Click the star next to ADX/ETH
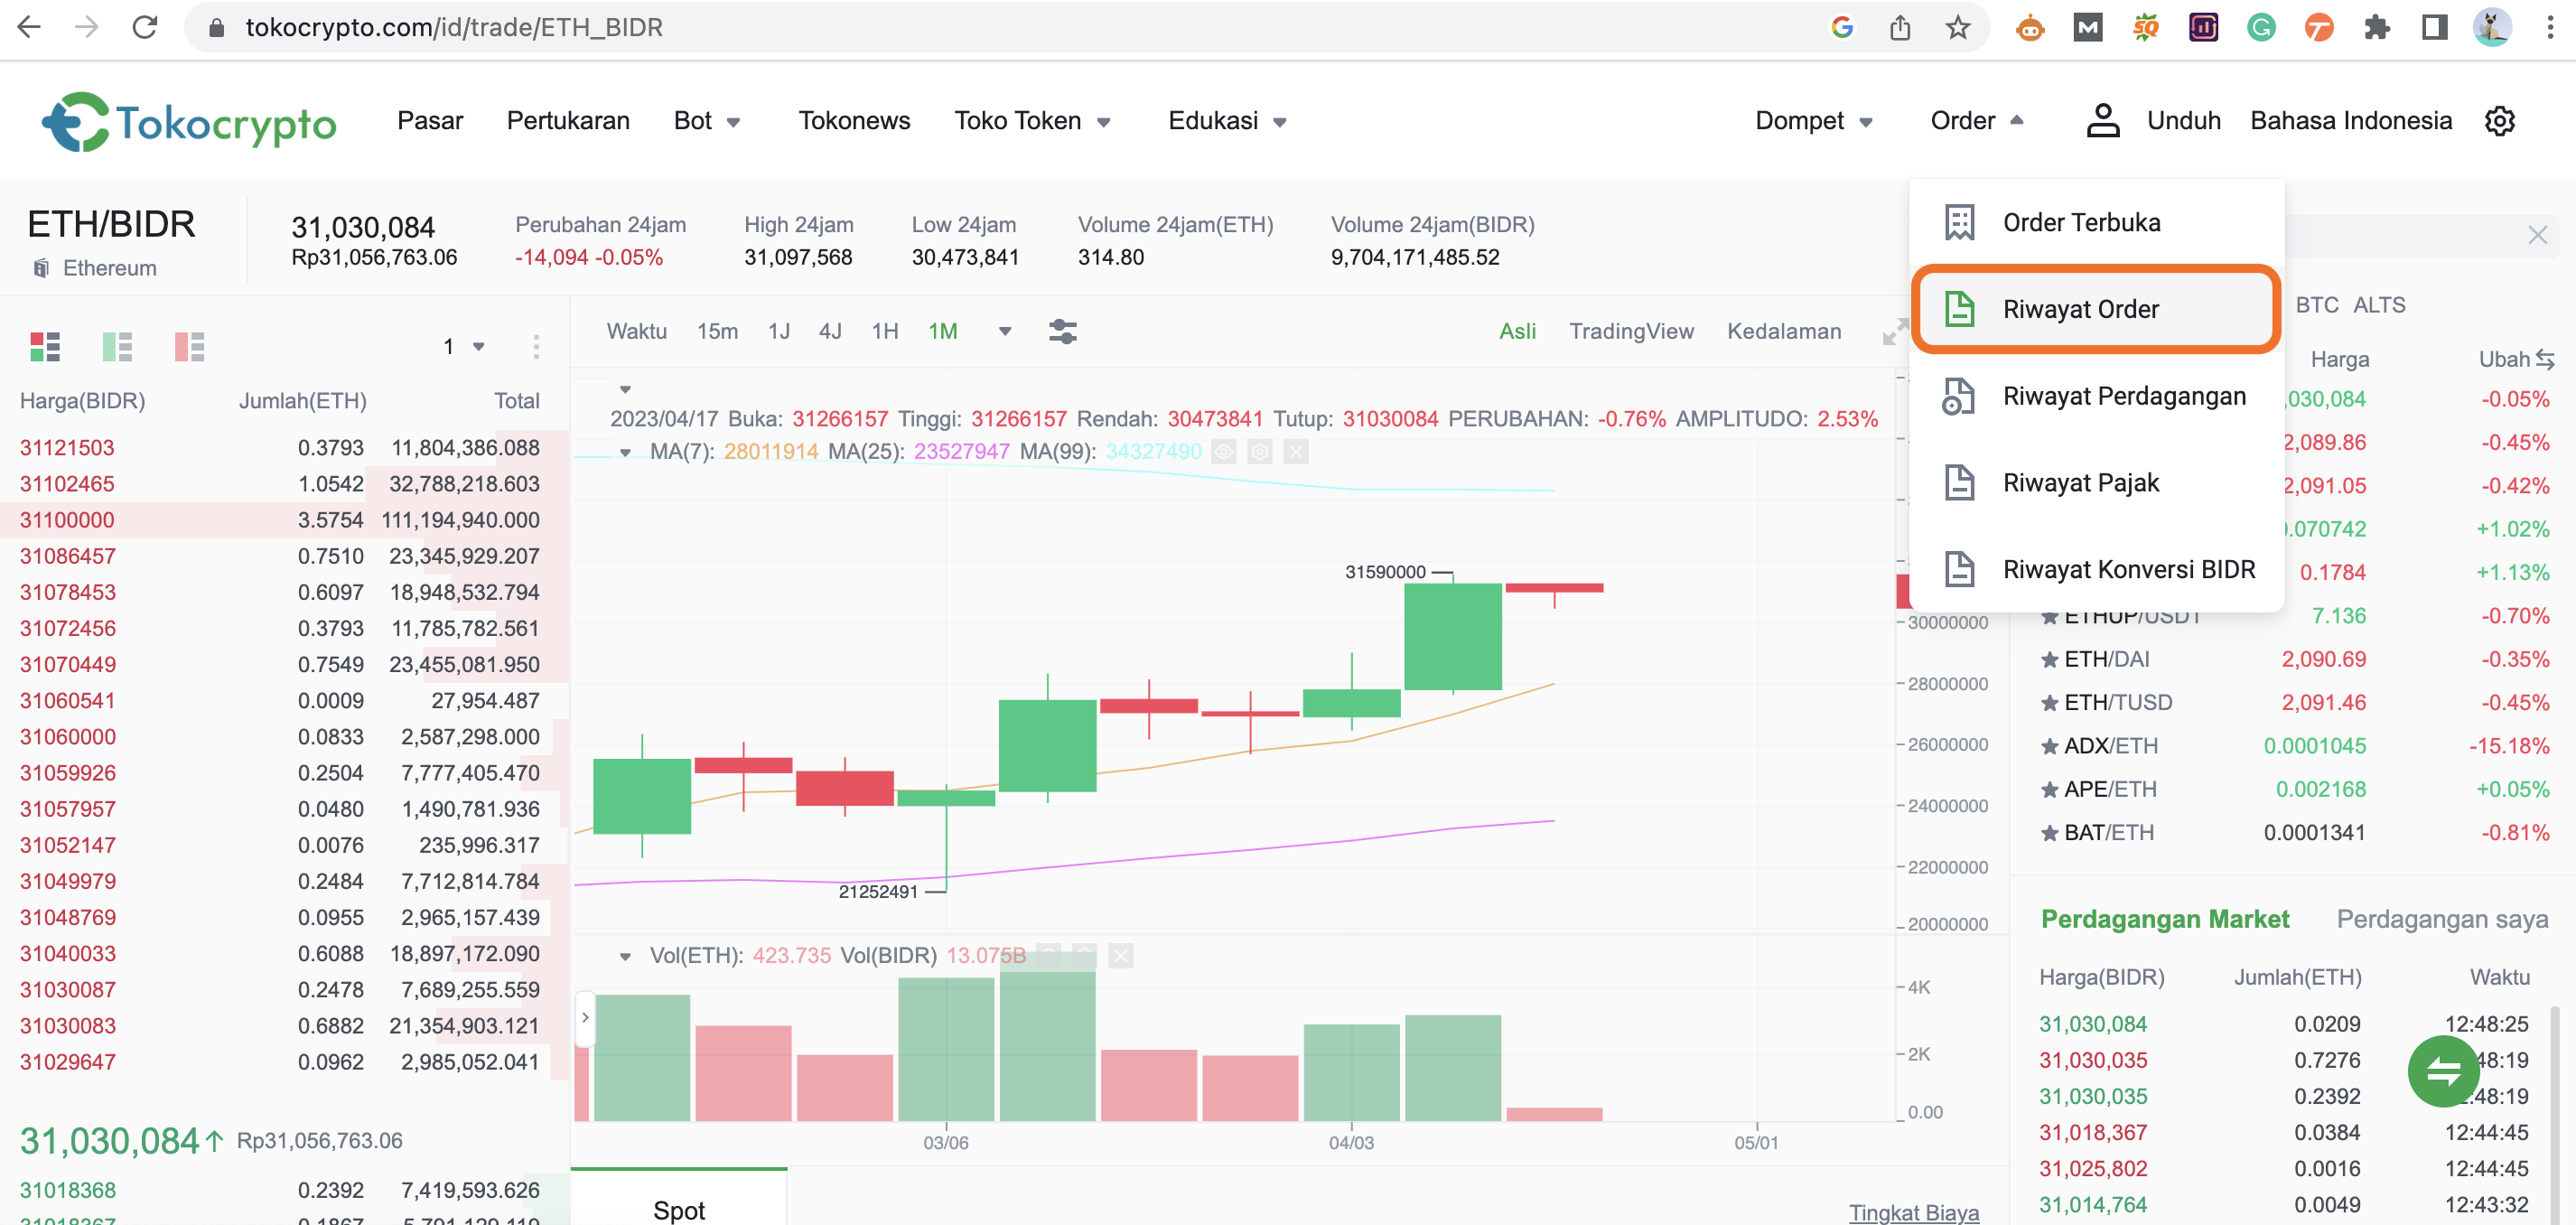2576x1225 pixels. pyautogui.click(x=2049, y=746)
